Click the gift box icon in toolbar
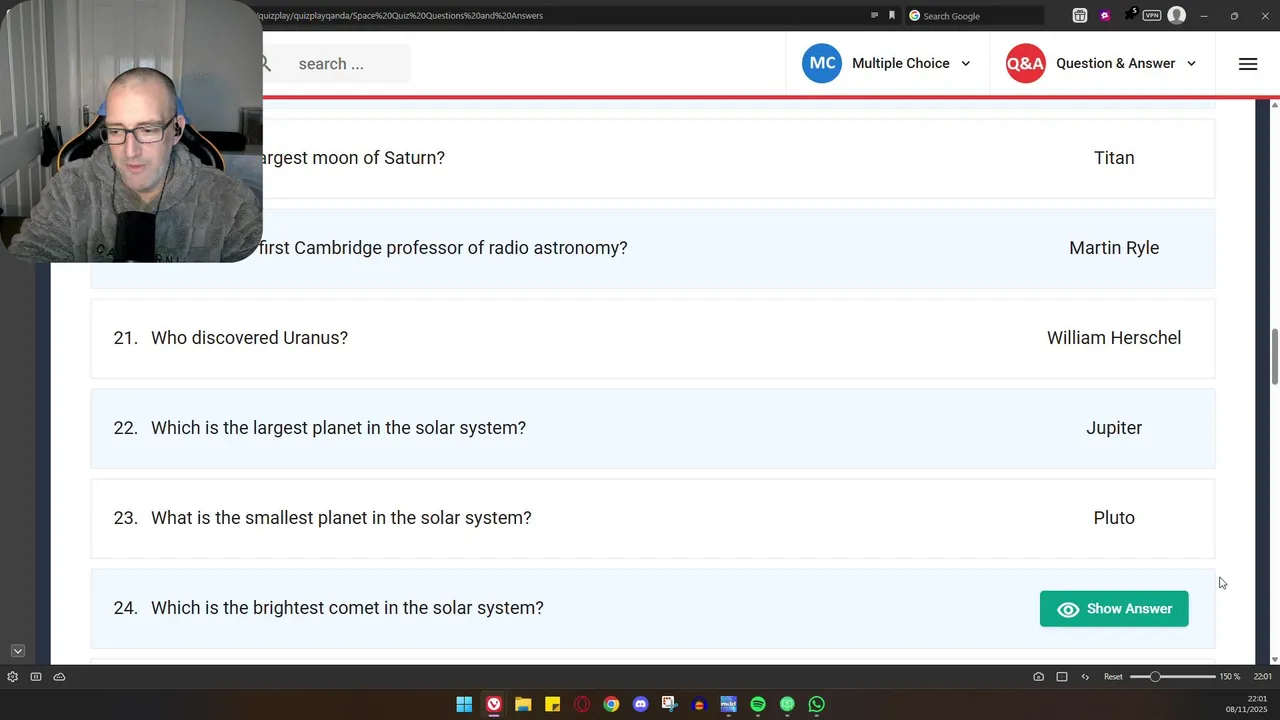1280x720 pixels. point(1080,15)
